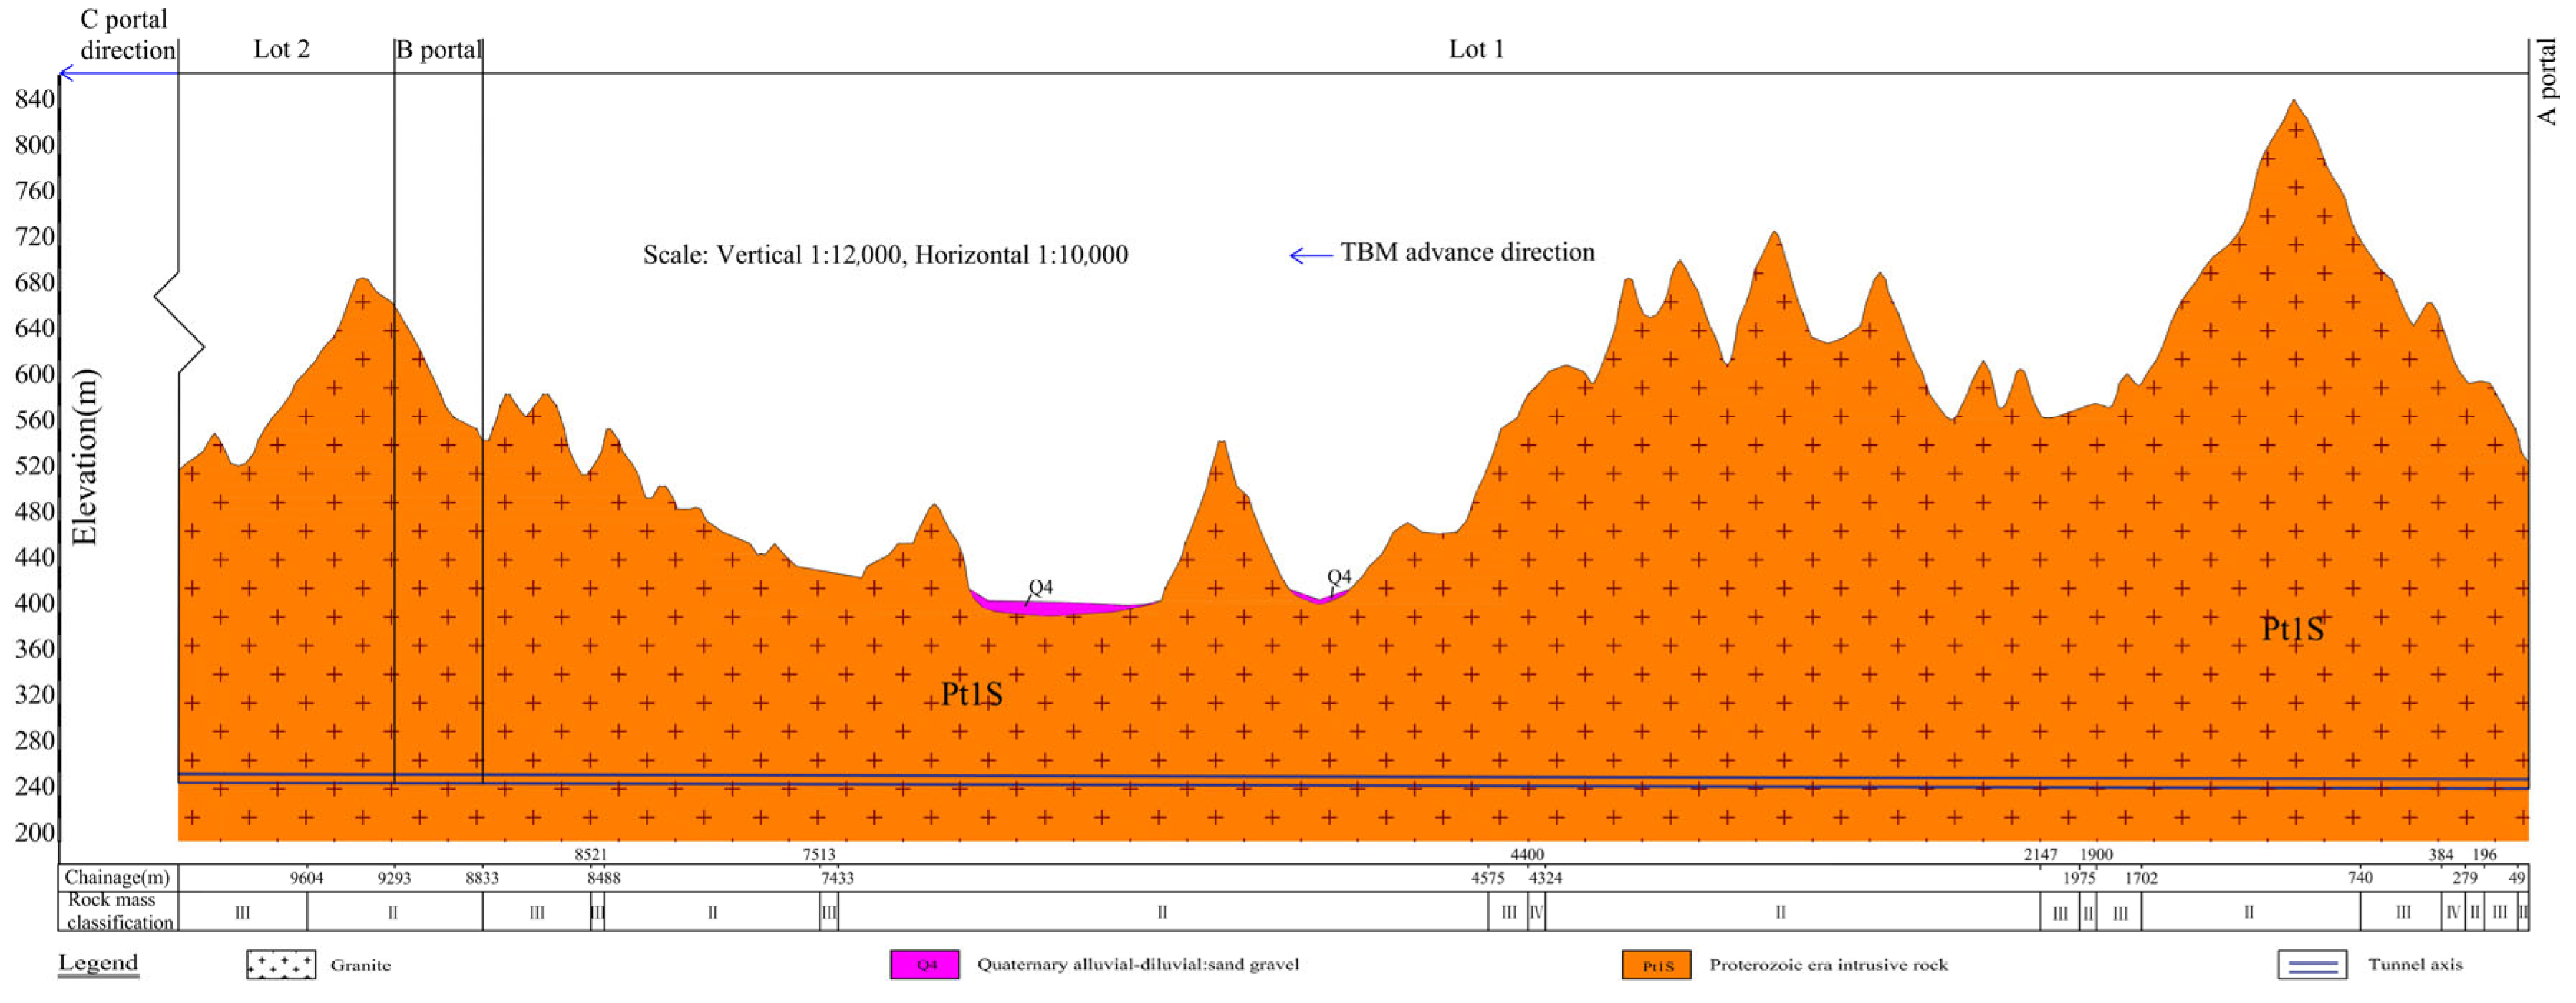Click the Granite legend pattern swatch
Viewport: 2576px width, 1003px height.
coord(280,965)
